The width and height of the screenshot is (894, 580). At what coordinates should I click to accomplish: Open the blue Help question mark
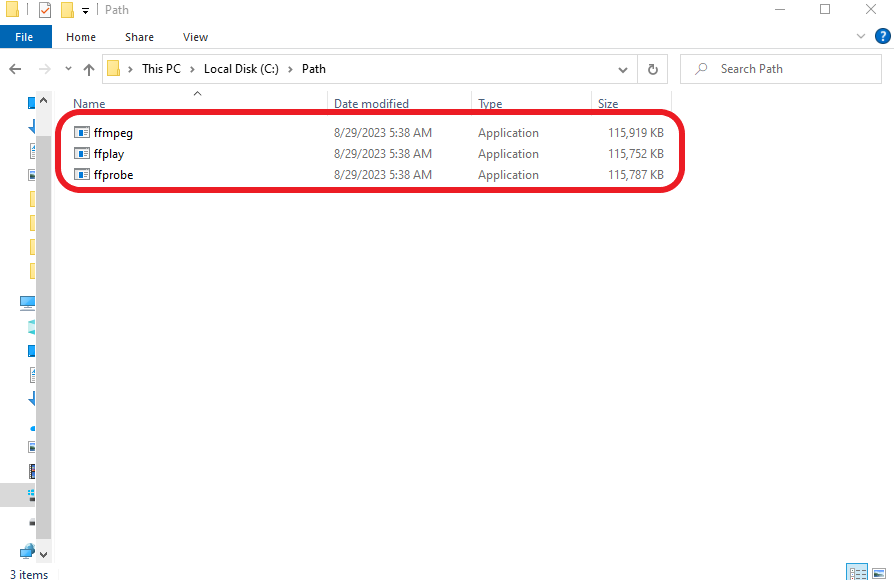(x=883, y=36)
